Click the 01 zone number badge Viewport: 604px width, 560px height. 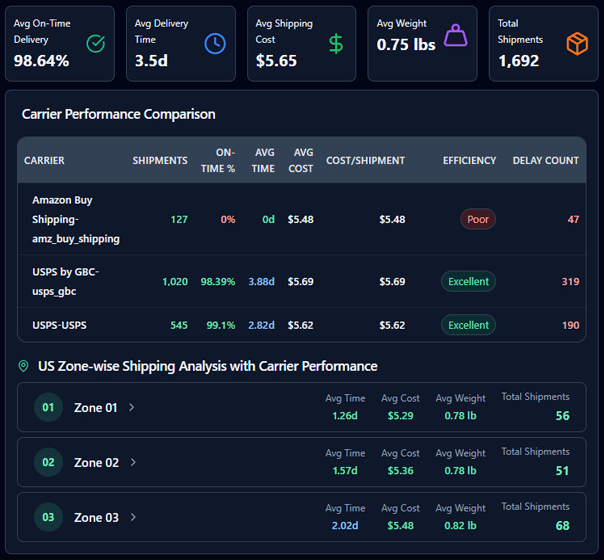coord(48,407)
